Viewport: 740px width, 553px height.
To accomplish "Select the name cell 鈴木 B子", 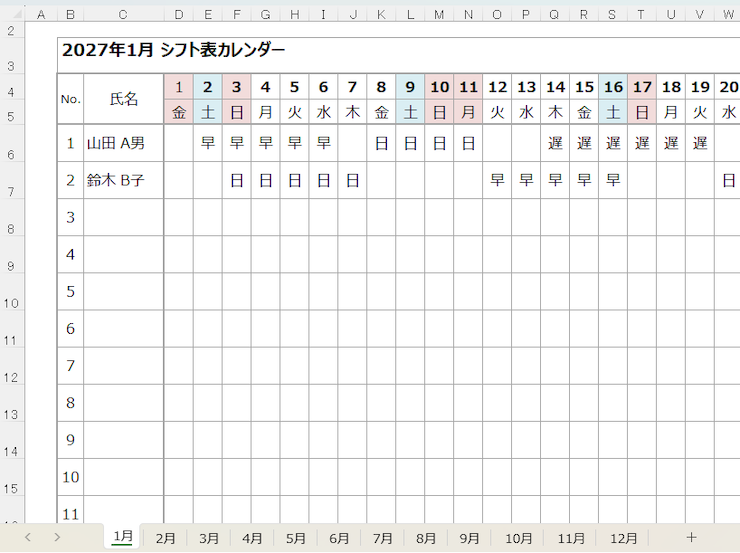I will tap(124, 180).
